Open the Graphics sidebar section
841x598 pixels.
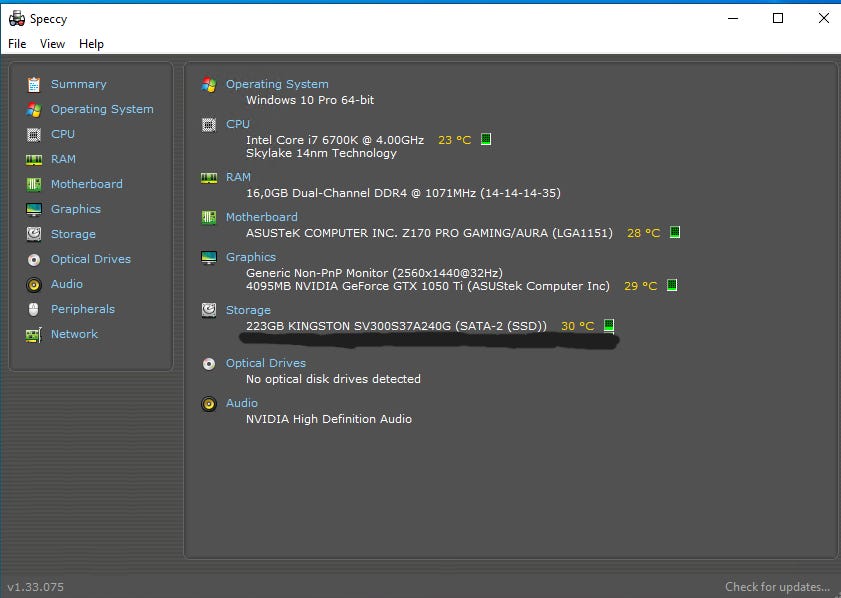pyautogui.click(x=76, y=209)
